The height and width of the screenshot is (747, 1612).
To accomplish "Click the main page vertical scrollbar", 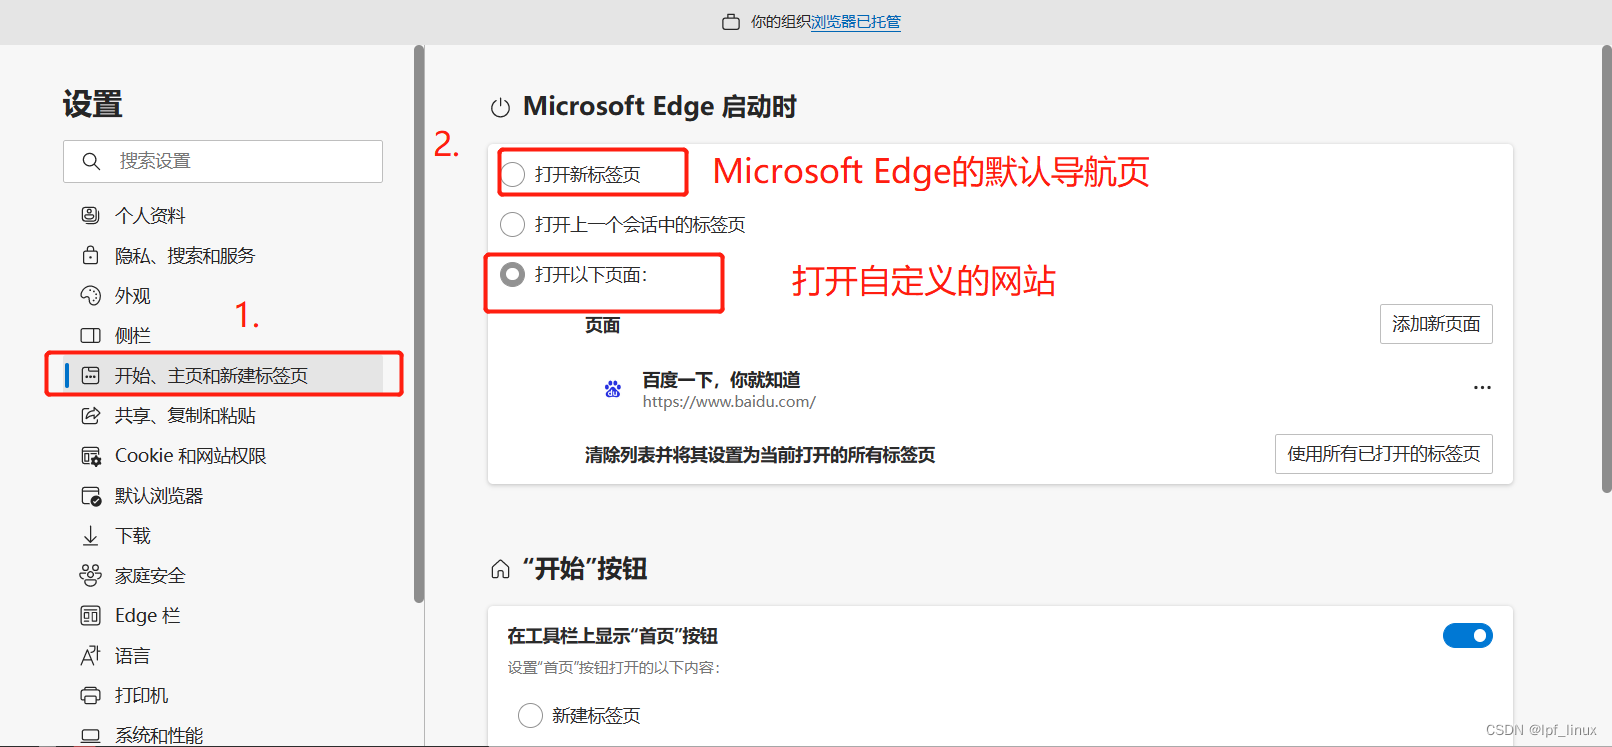I will tap(1606, 268).
